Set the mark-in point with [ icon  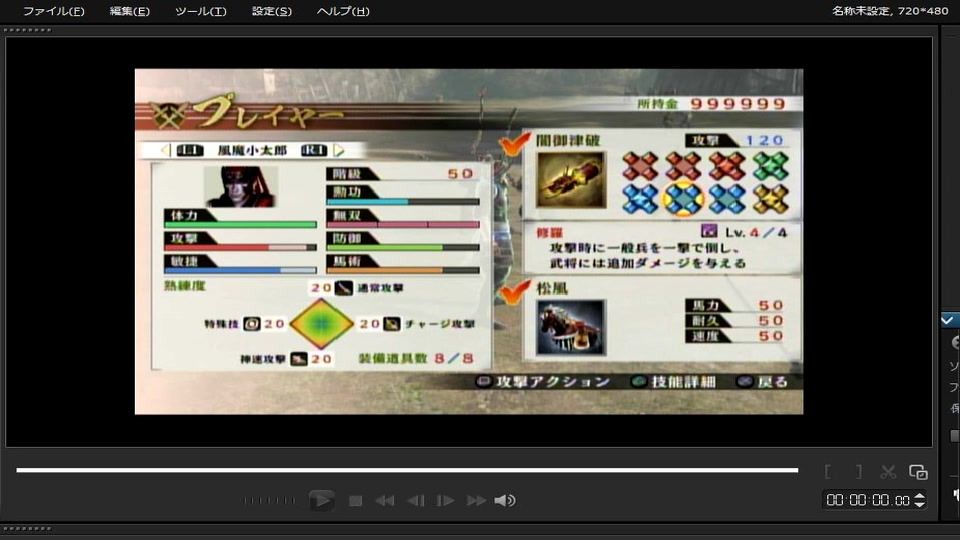pos(828,471)
